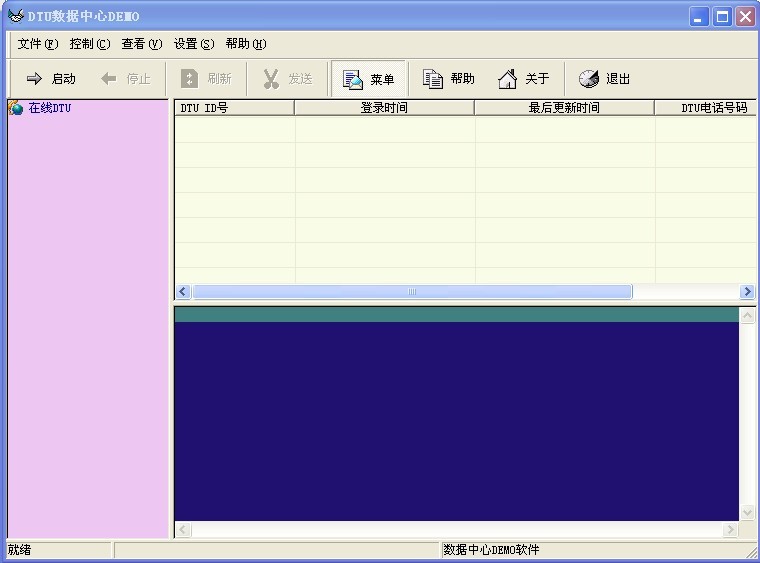This screenshot has width=760, height=563.
Task: Open the 设置(S) menu
Action: coord(194,44)
